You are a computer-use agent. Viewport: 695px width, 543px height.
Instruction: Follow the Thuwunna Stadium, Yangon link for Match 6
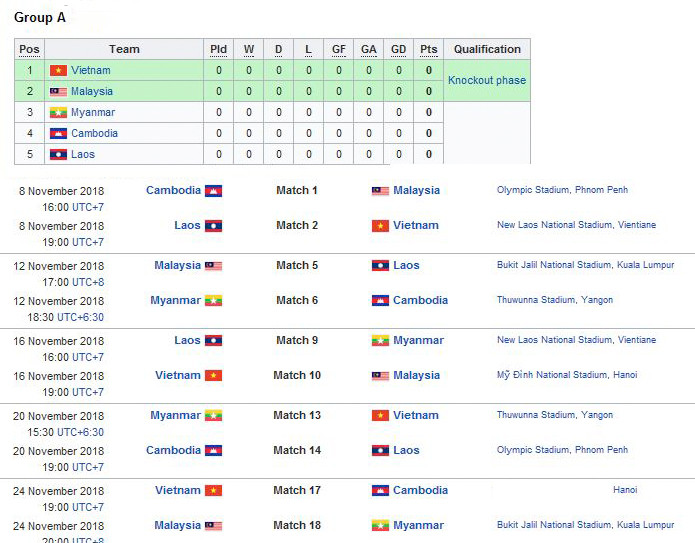tap(555, 300)
